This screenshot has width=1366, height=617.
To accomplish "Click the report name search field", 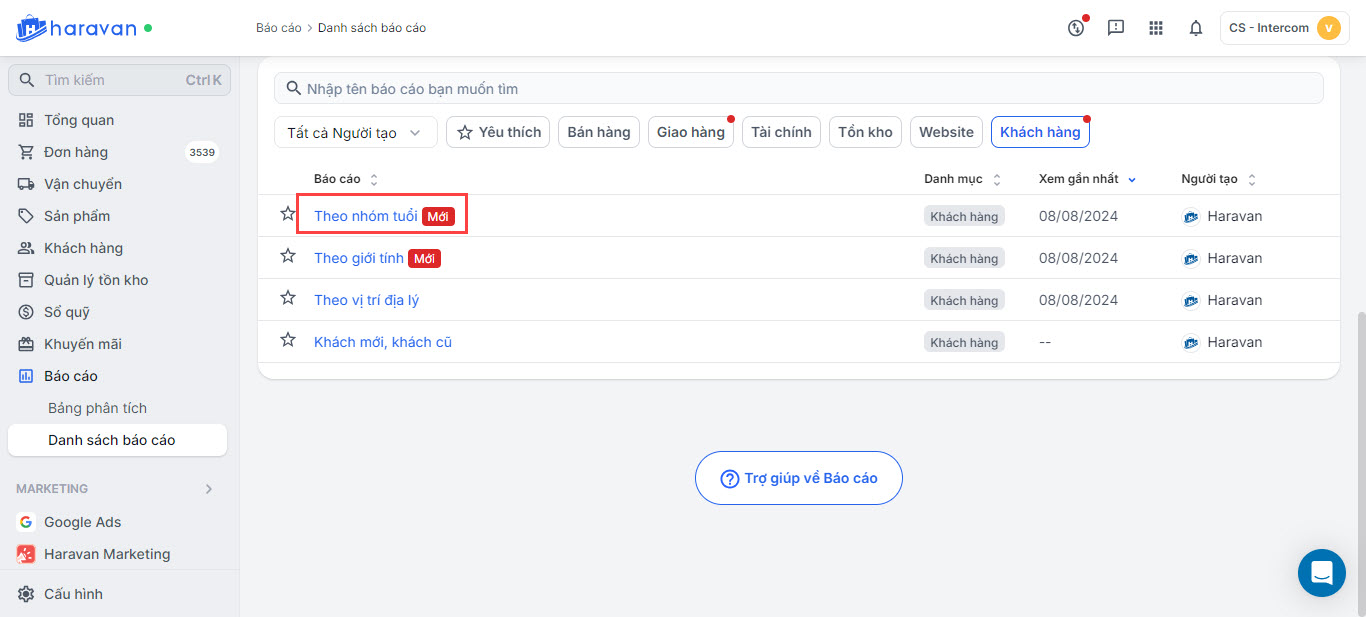I will tap(799, 89).
